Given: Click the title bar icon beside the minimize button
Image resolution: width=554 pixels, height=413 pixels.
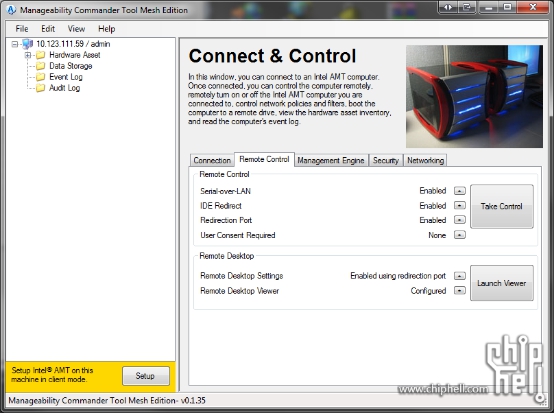Looking at the screenshot, I should coord(467,7).
